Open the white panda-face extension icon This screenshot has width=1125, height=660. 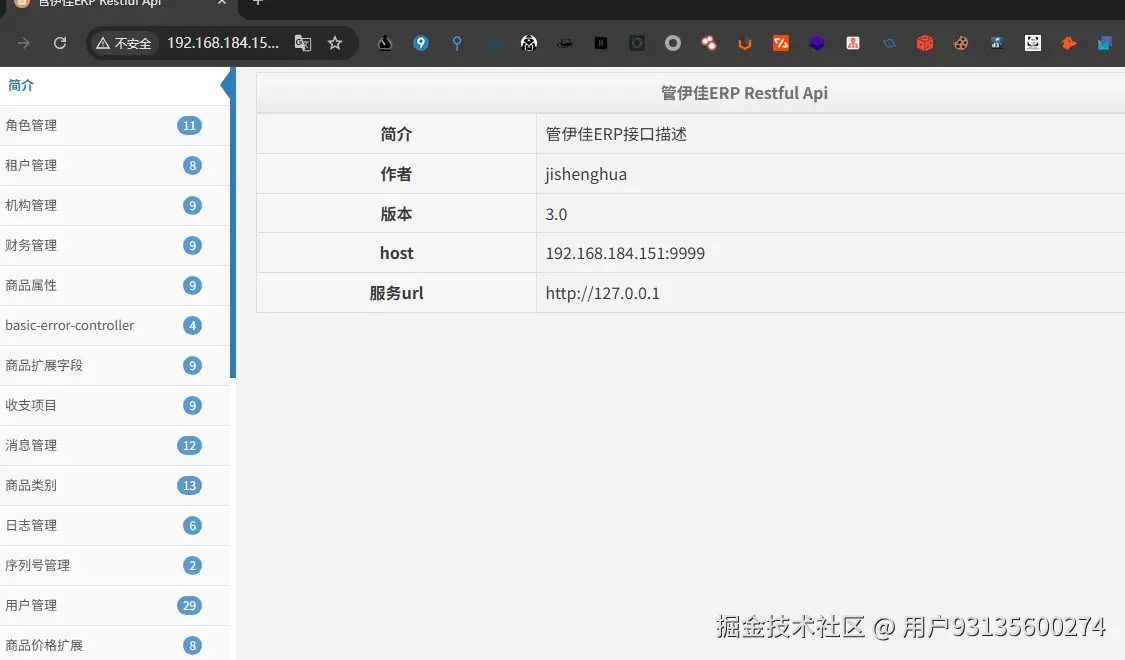tap(1033, 43)
